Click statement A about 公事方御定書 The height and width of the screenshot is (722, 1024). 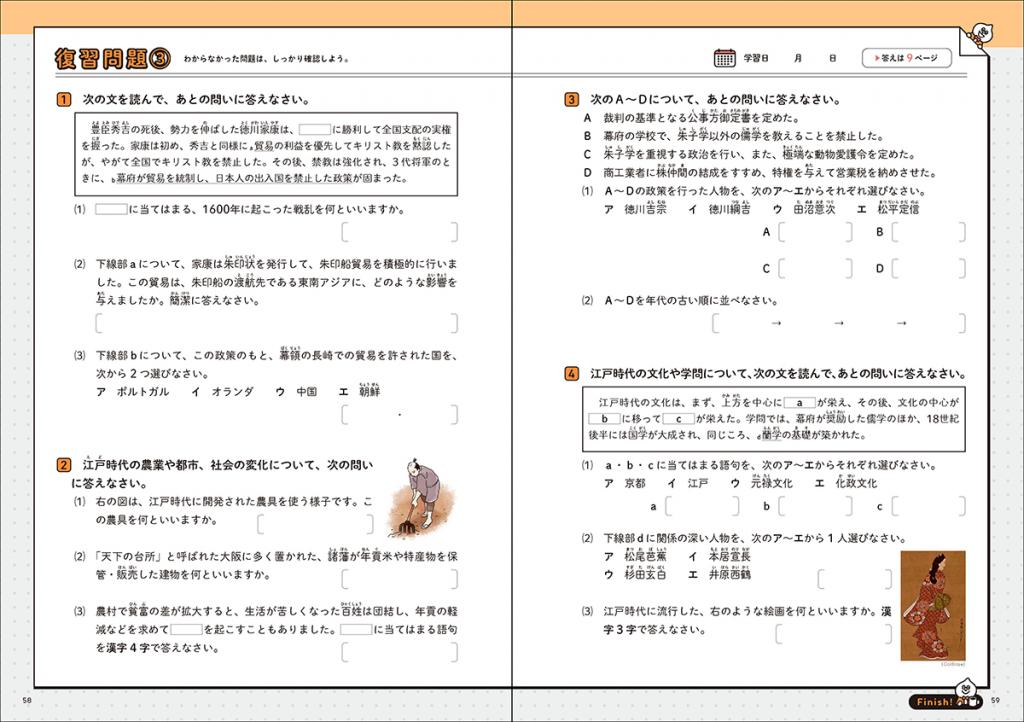tap(691, 118)
